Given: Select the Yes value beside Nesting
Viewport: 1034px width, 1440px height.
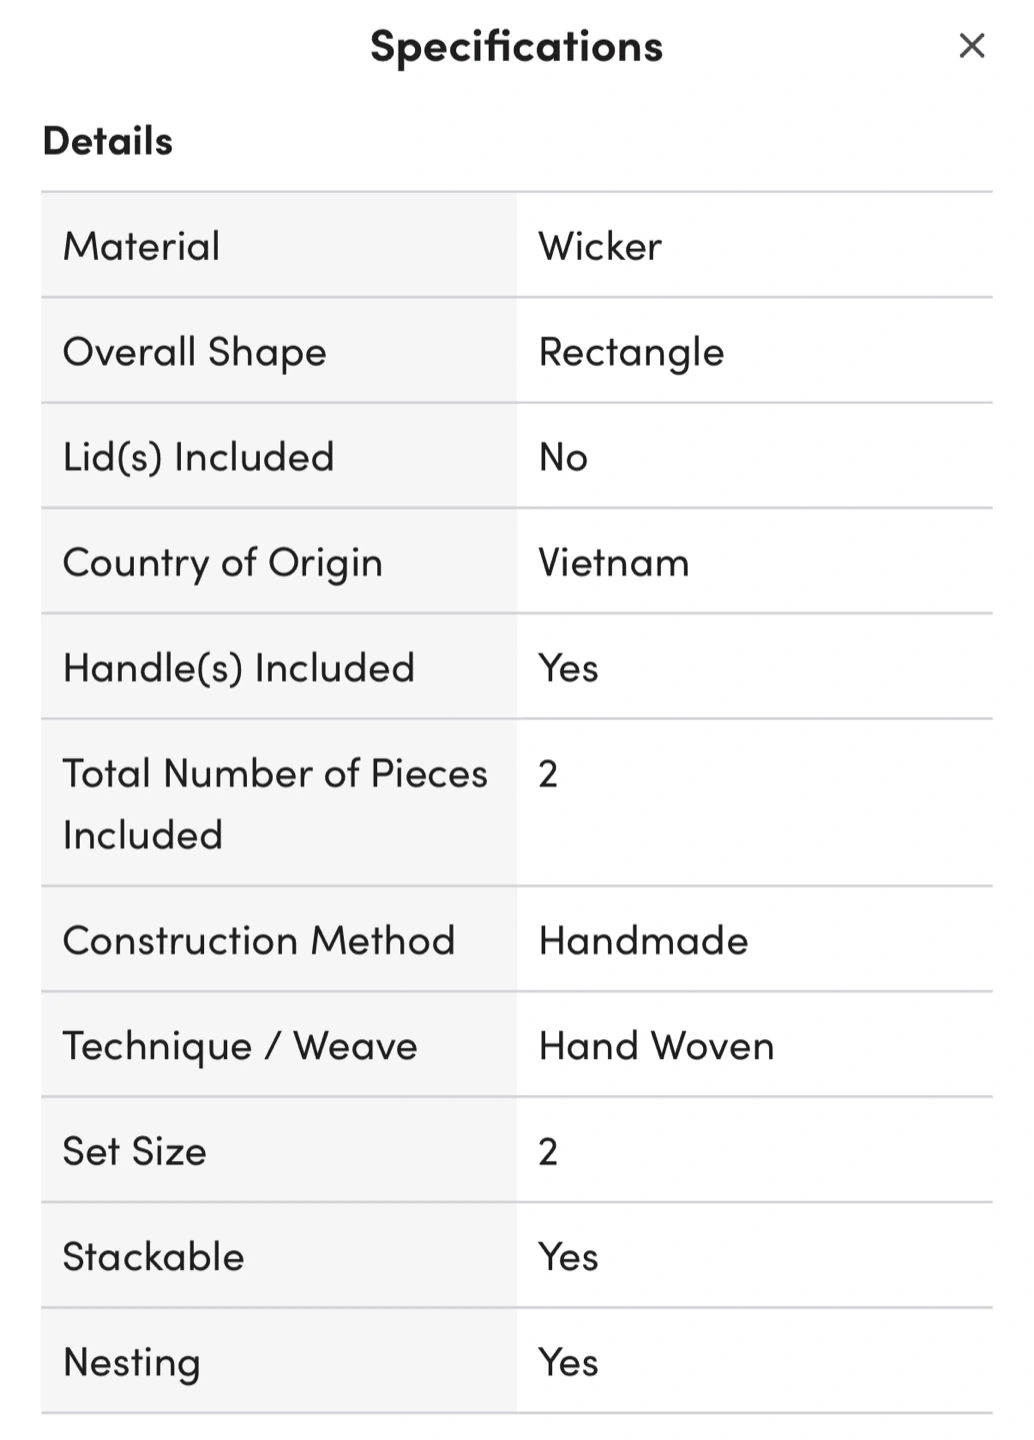Looking at the screenshot, I should 568,1362.
